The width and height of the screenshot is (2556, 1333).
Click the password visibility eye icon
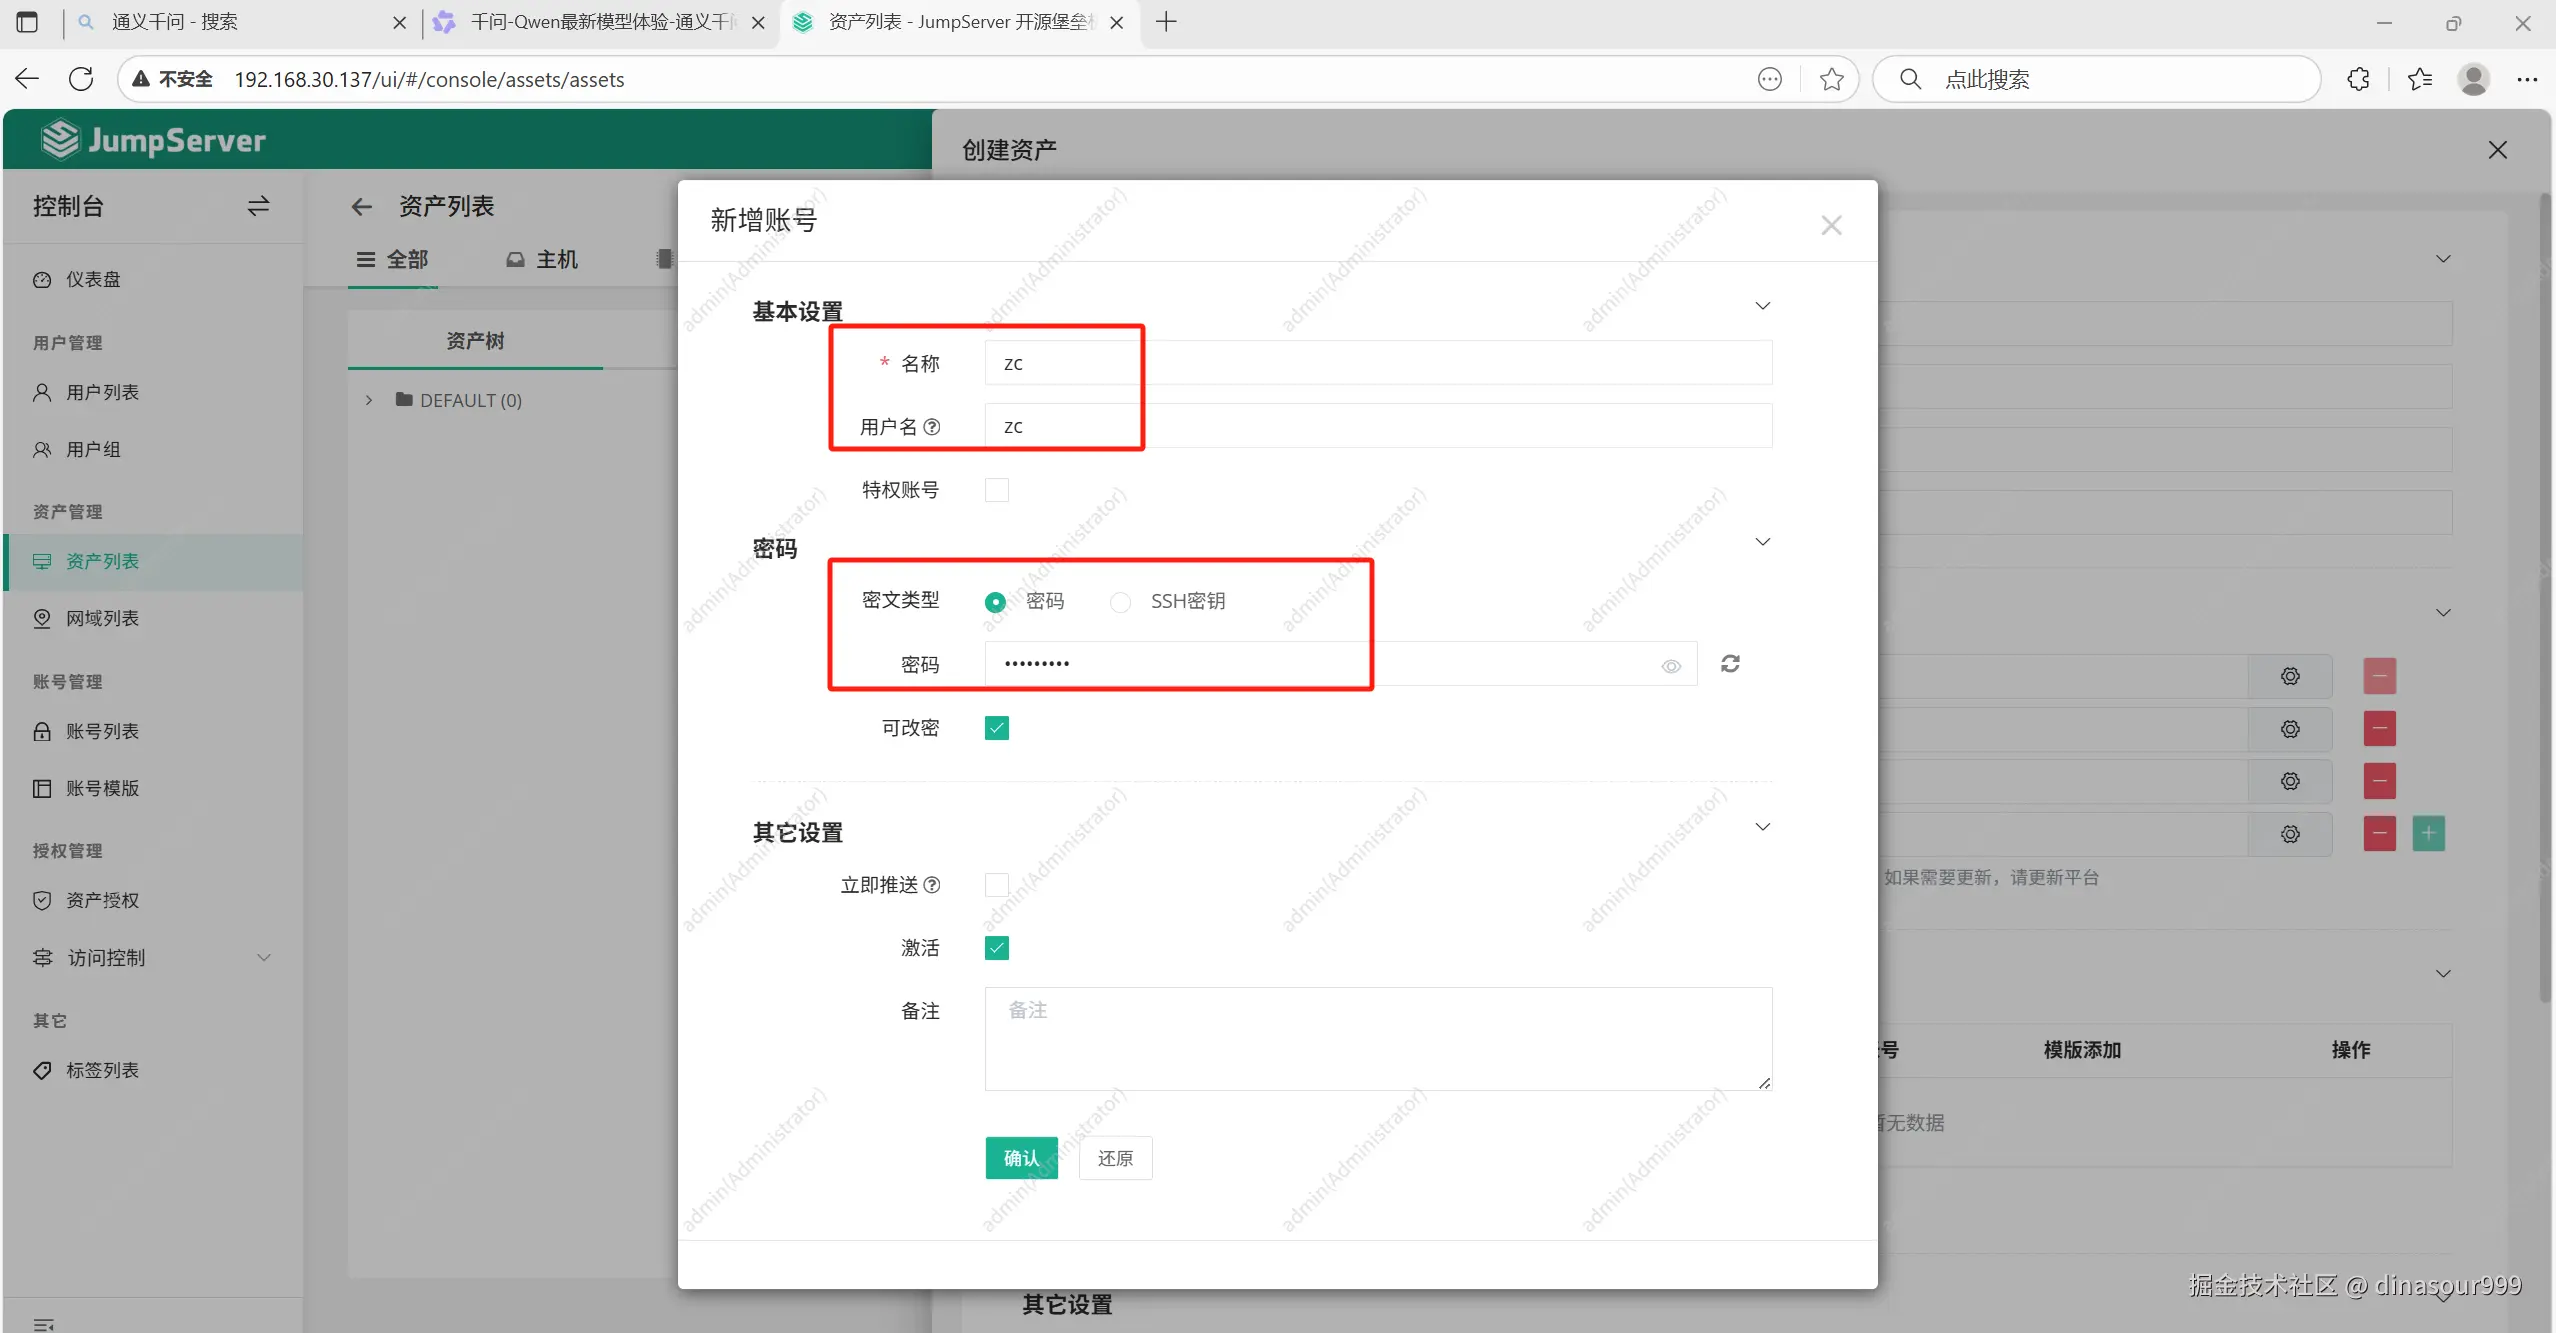click(x=1671, y=666)
